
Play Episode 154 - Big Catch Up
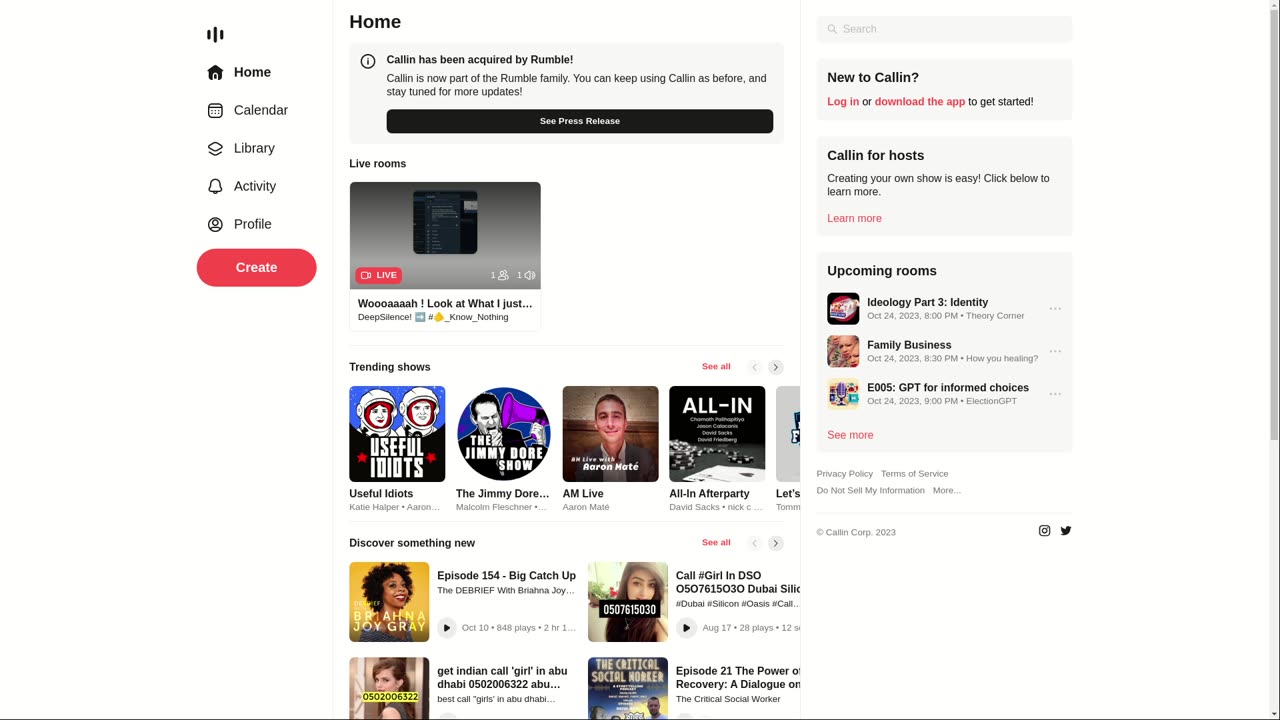point(447,628)
